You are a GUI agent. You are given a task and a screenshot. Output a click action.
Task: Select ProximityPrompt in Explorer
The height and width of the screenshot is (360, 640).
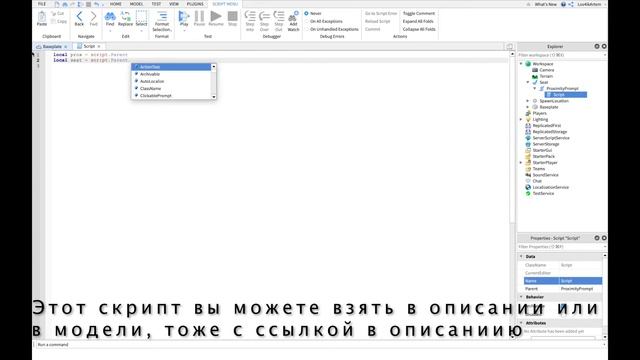[562, 89]
